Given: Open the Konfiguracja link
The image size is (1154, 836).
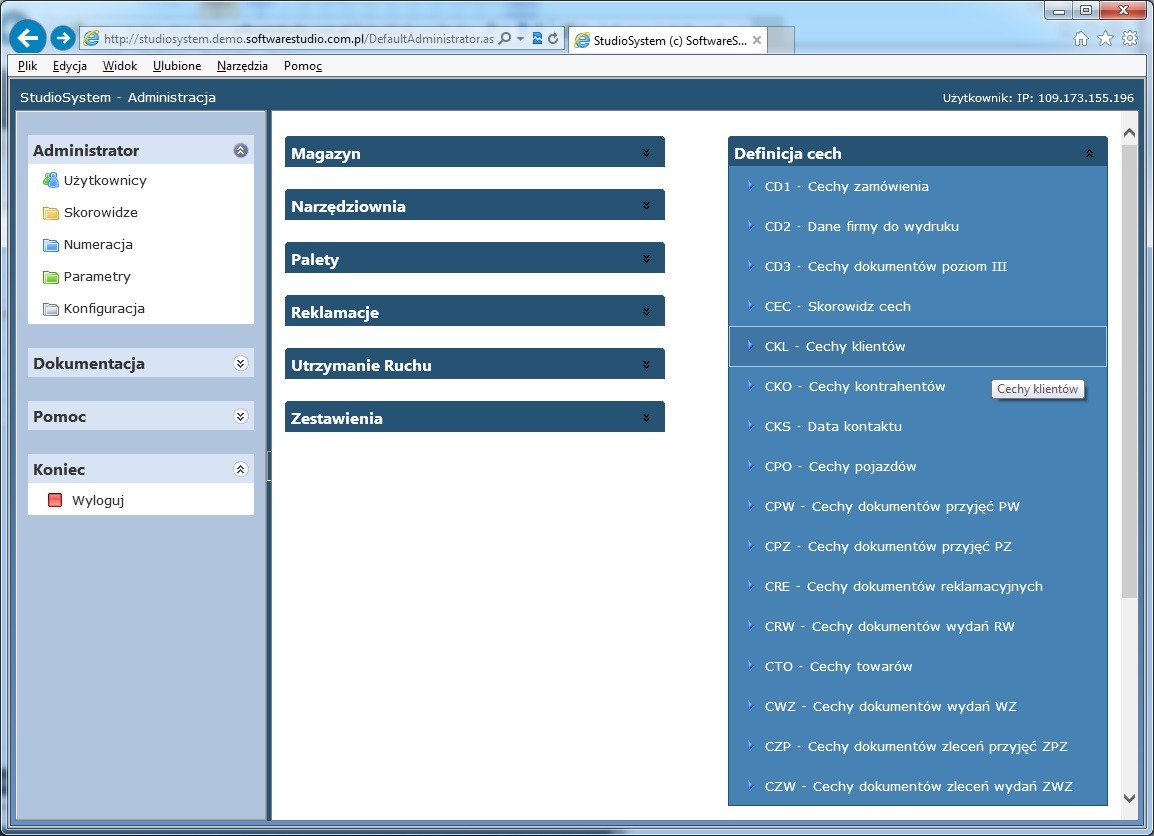Looking at the screenshot, I should click(x=104, y=309).
